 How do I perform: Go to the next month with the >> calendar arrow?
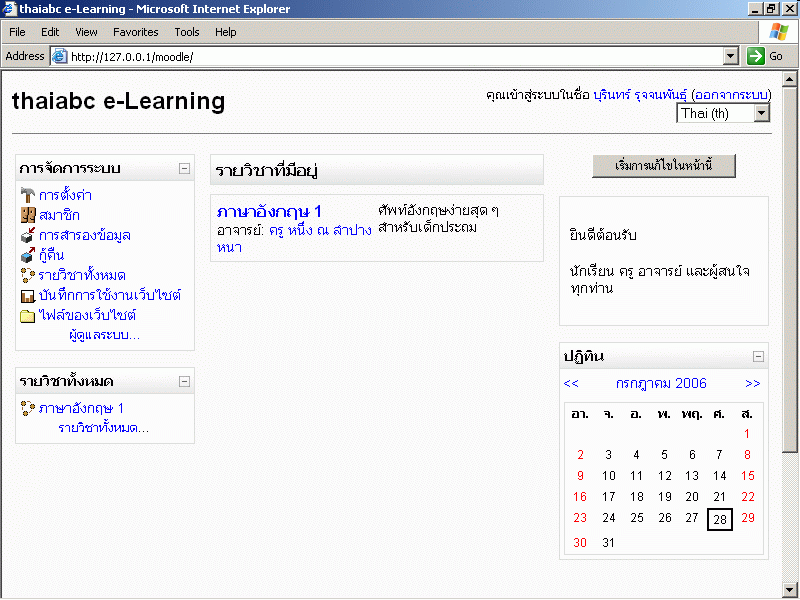pos(752,383)
